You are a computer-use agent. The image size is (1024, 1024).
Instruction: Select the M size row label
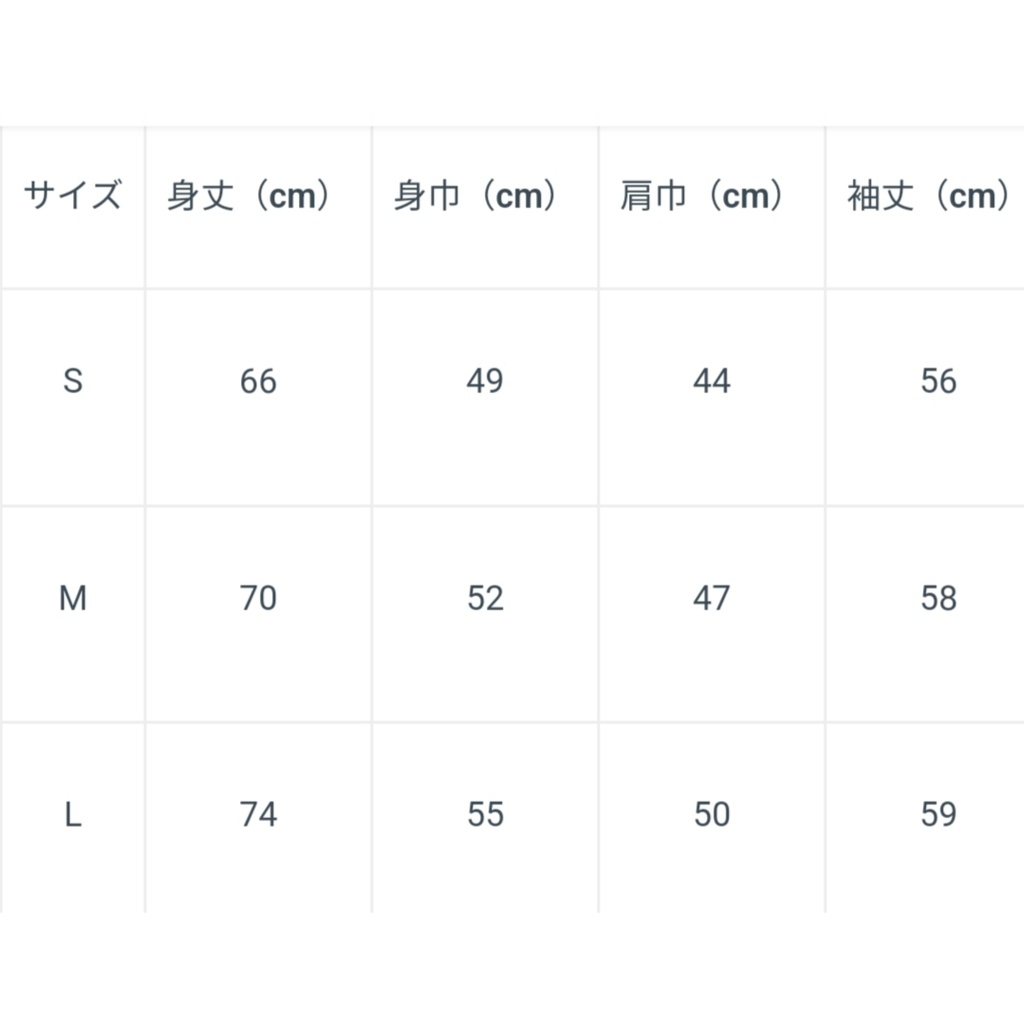tap(73, 598)
